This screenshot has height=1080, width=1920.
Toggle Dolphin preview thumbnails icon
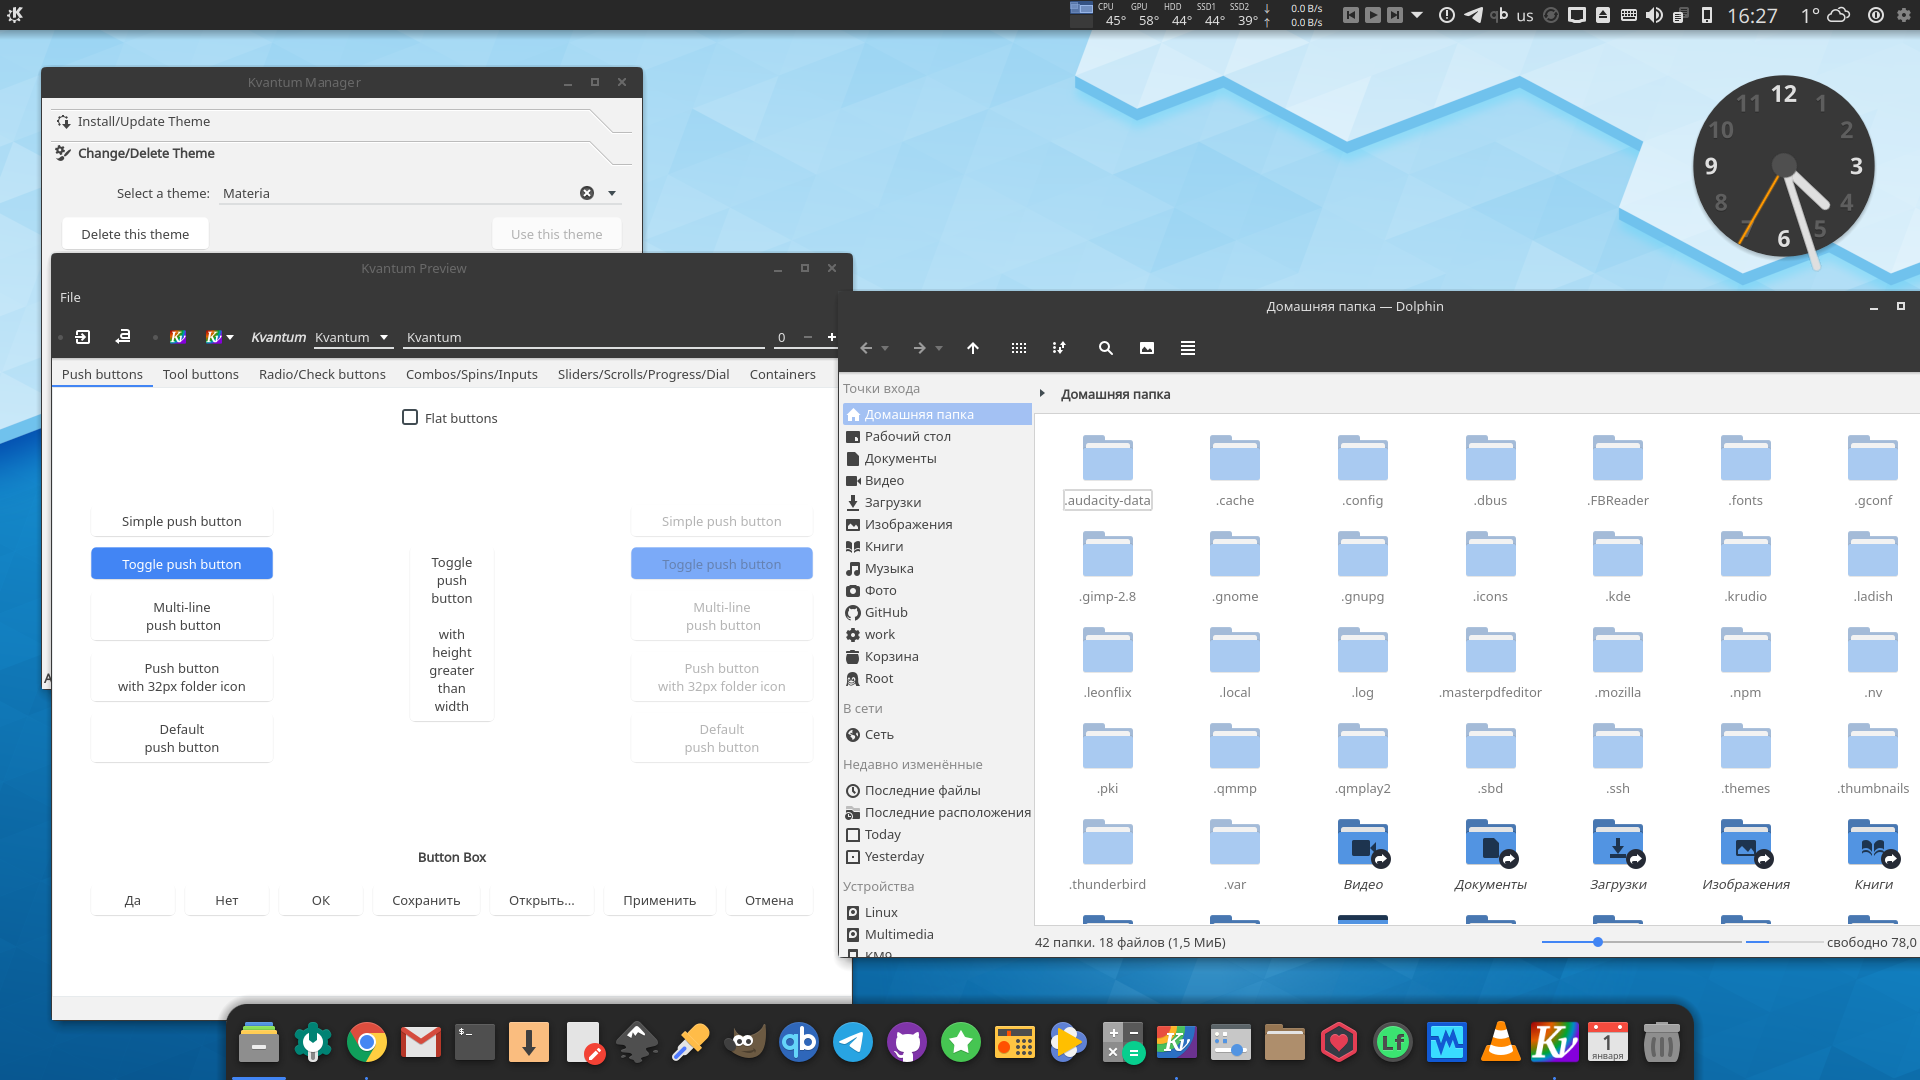[x=1147, y=348]
